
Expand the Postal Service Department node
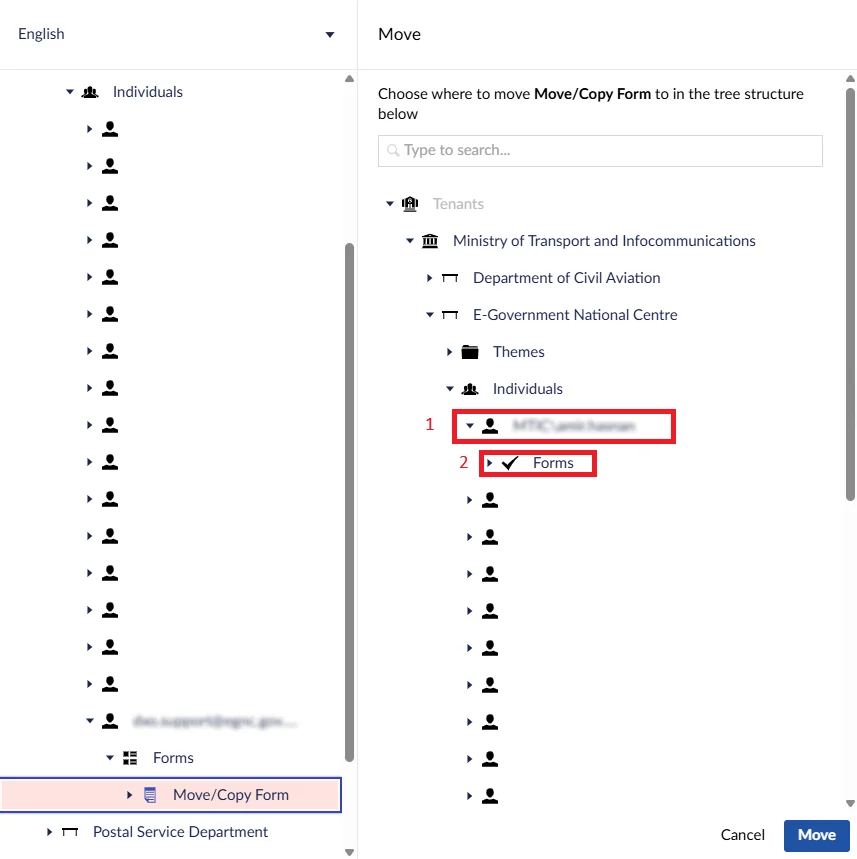coord(49,832)
